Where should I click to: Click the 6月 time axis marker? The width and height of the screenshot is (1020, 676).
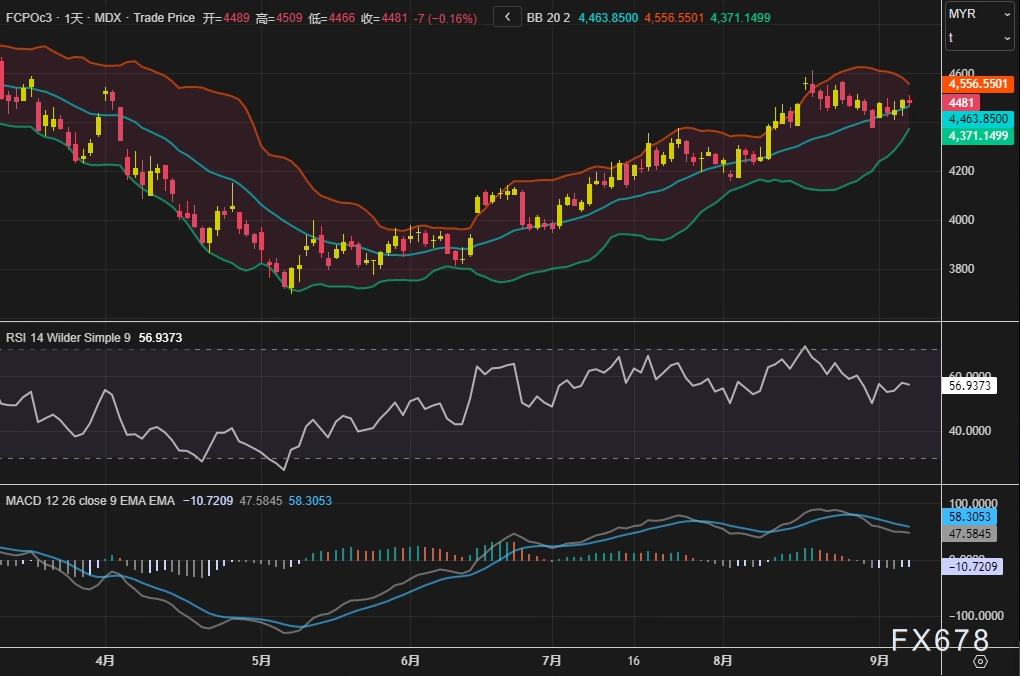click(x=409, y=661)
